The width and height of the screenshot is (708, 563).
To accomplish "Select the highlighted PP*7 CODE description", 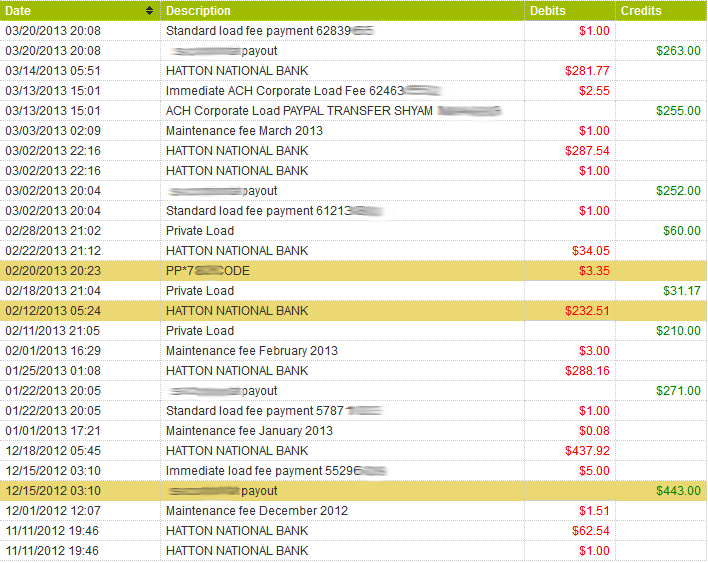I will (208, 271).
